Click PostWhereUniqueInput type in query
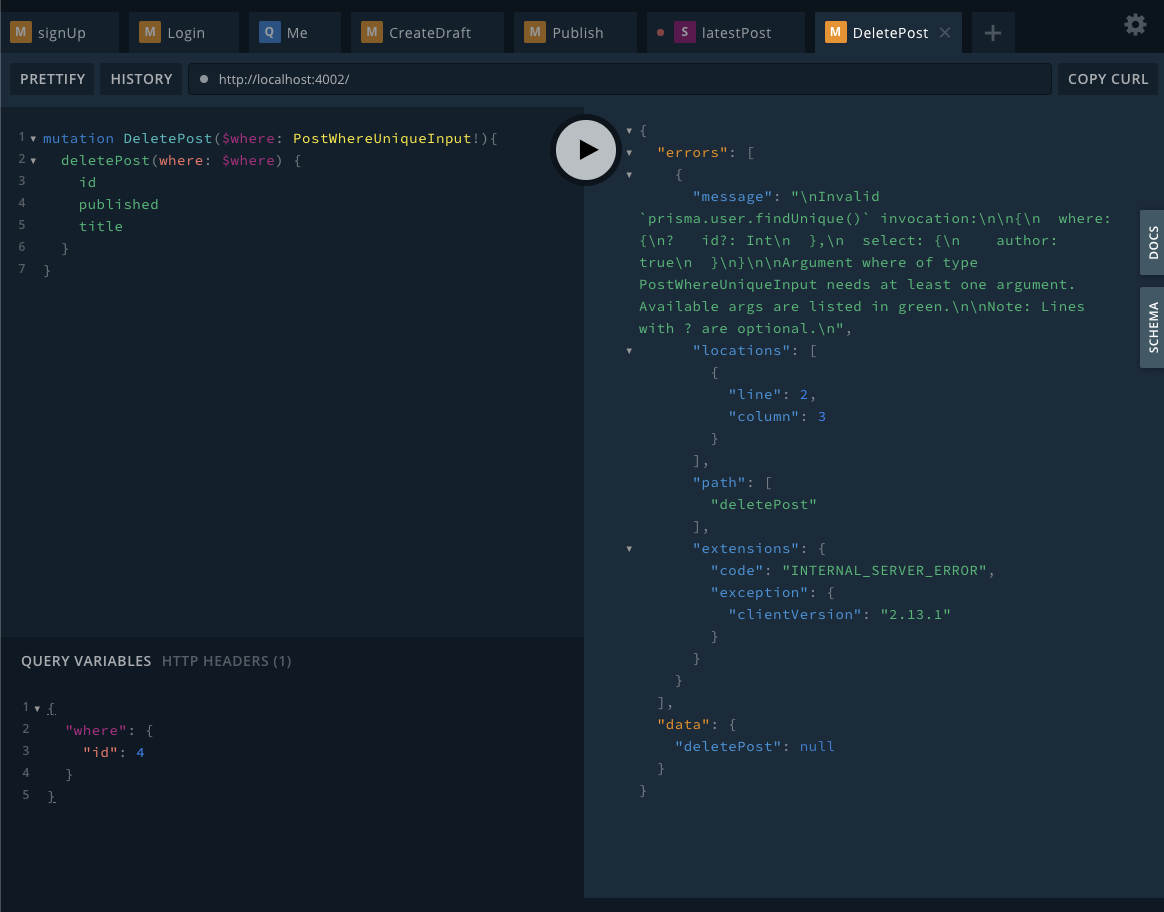1164x912 pixels. click(382, 138)
